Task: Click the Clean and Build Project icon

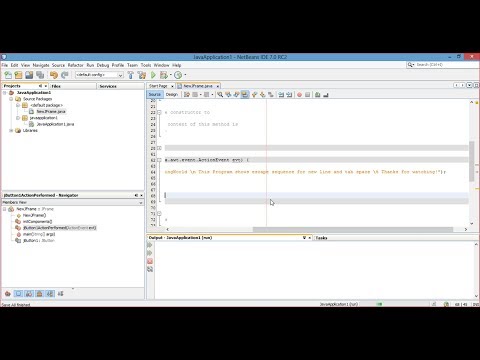Action: pos(142,75)
